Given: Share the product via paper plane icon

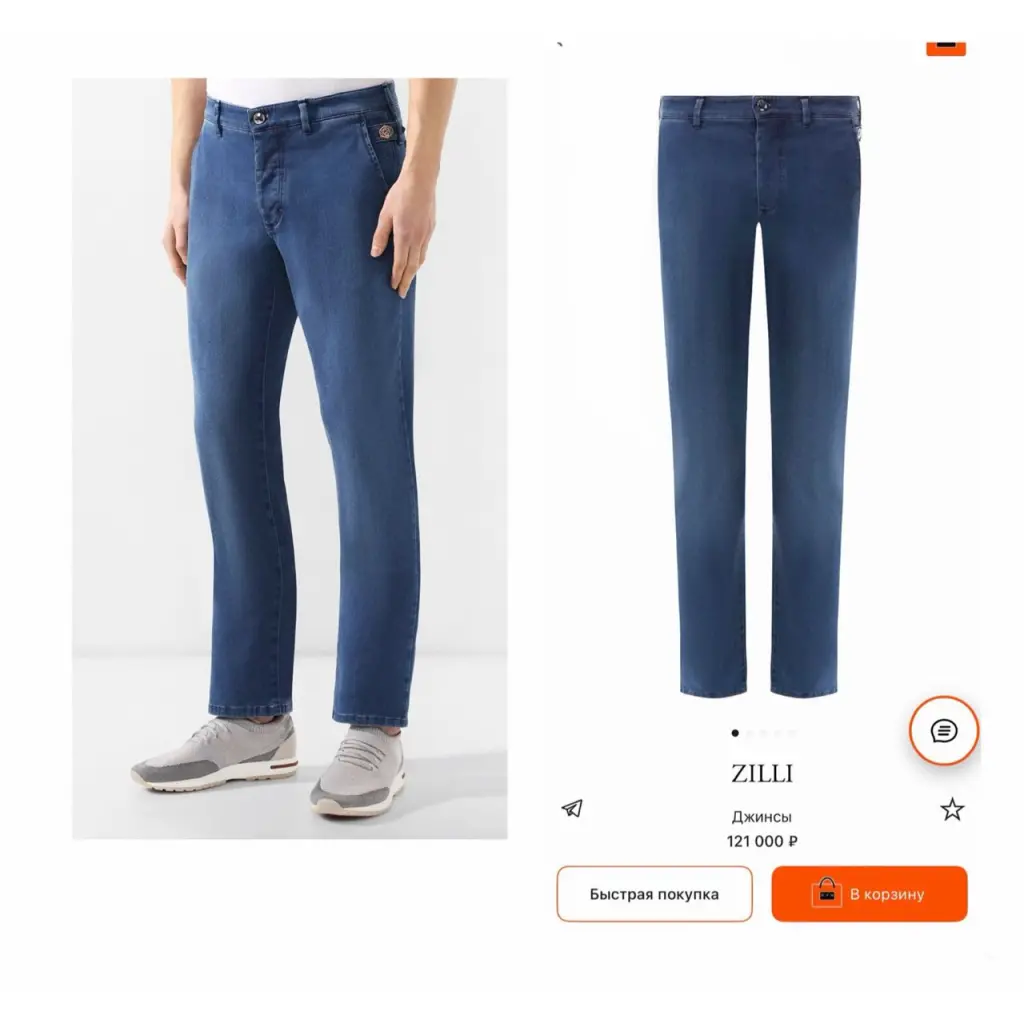Looking at the screenshot, I should click(572, 808).
